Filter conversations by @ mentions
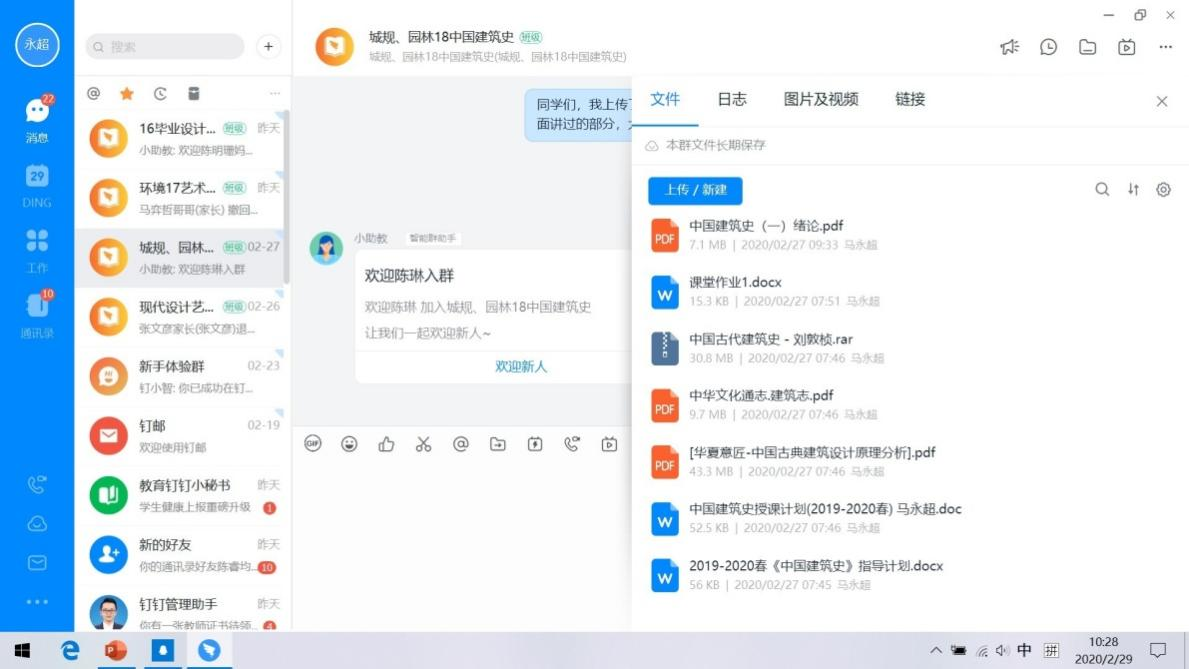 94,94
